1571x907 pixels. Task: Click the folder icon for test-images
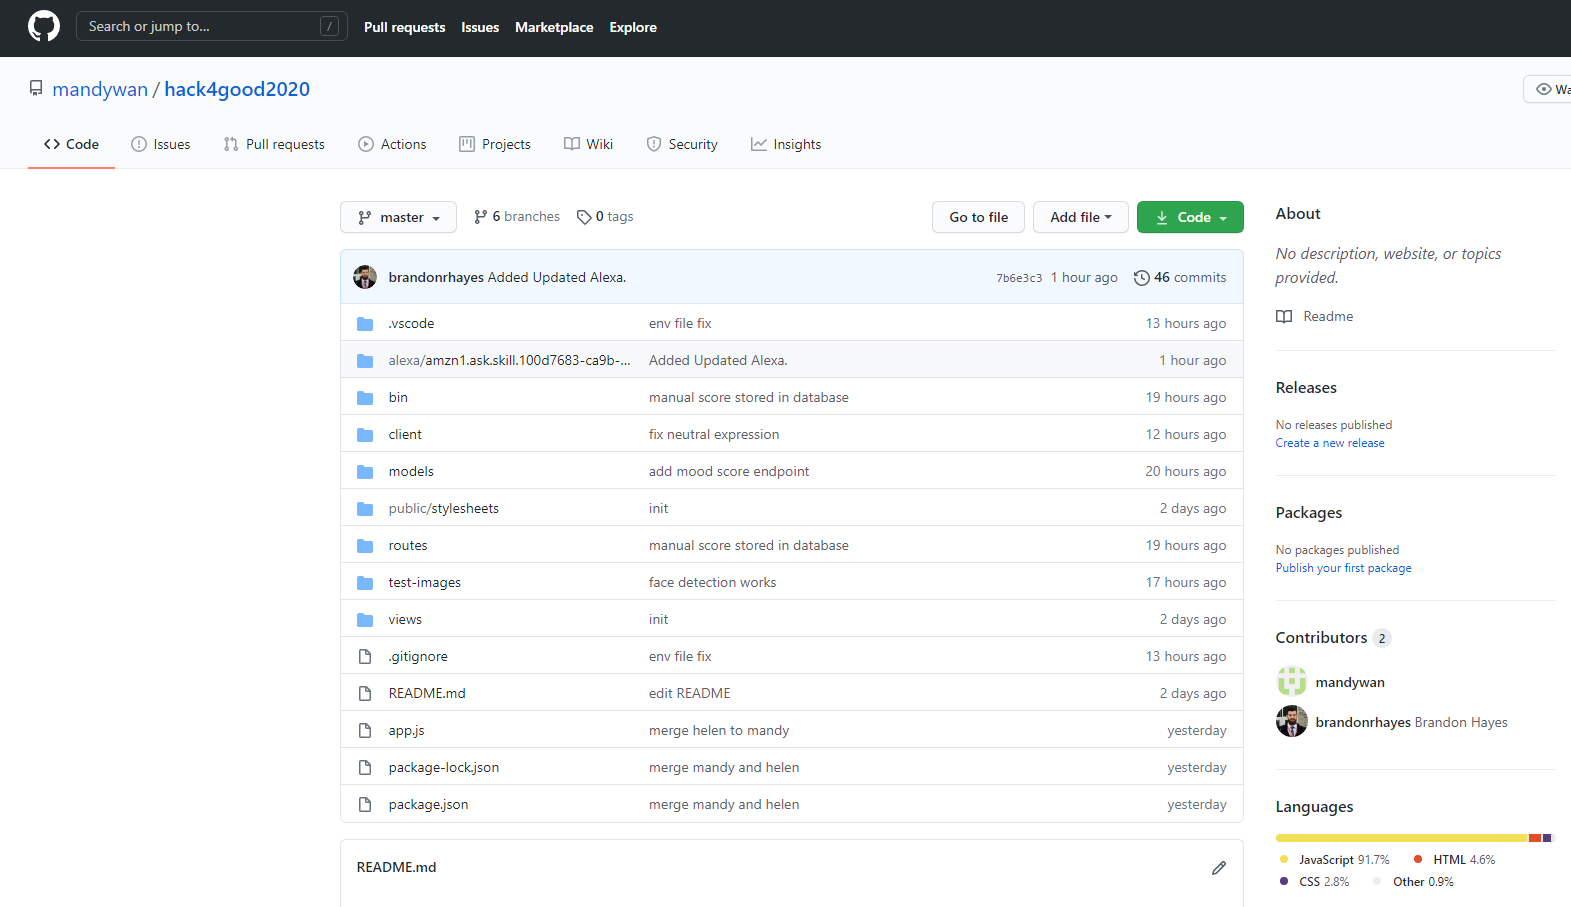365,582
